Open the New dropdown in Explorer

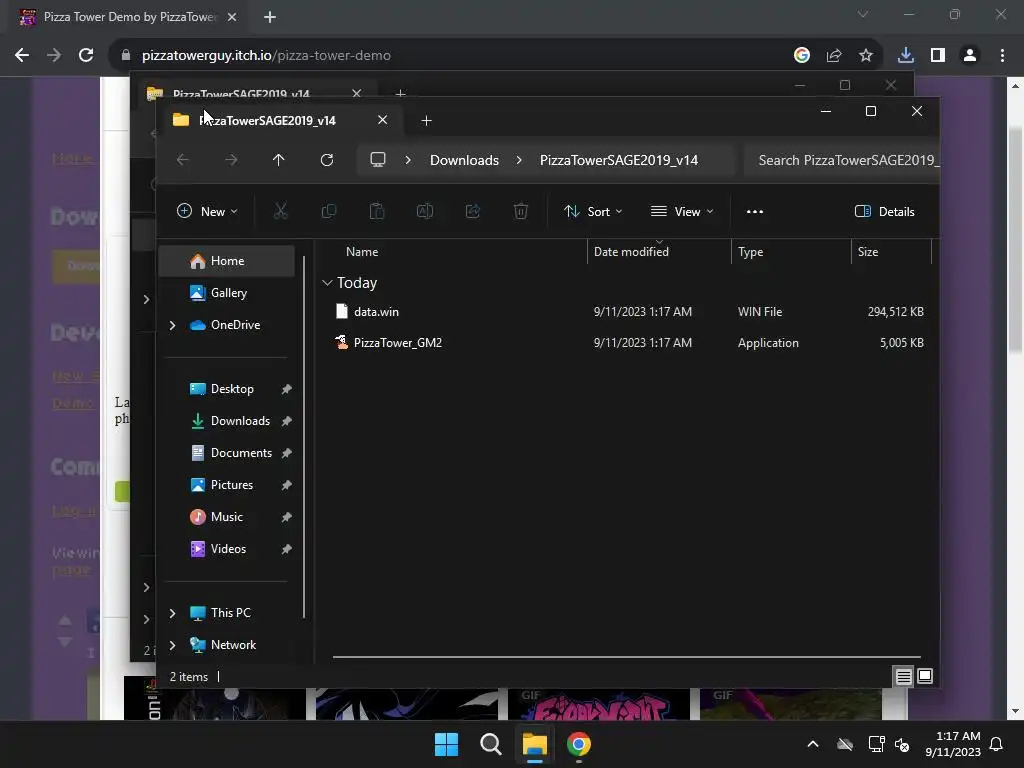tap(207, 212)
